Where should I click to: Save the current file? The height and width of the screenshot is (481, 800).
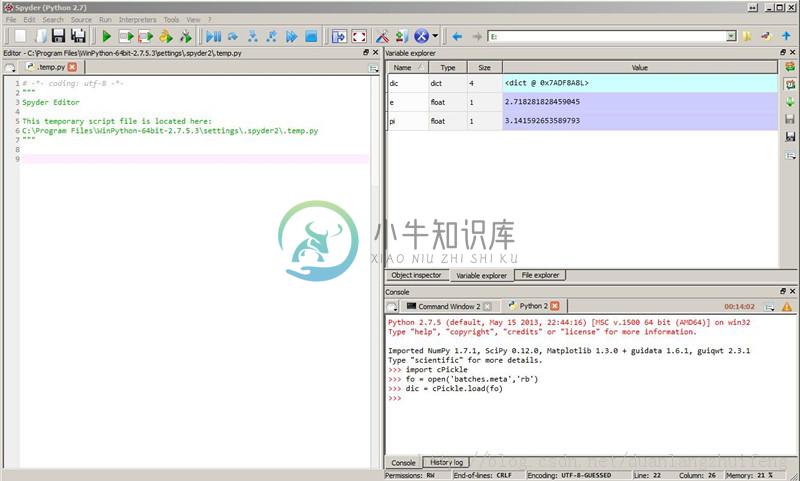59,36
